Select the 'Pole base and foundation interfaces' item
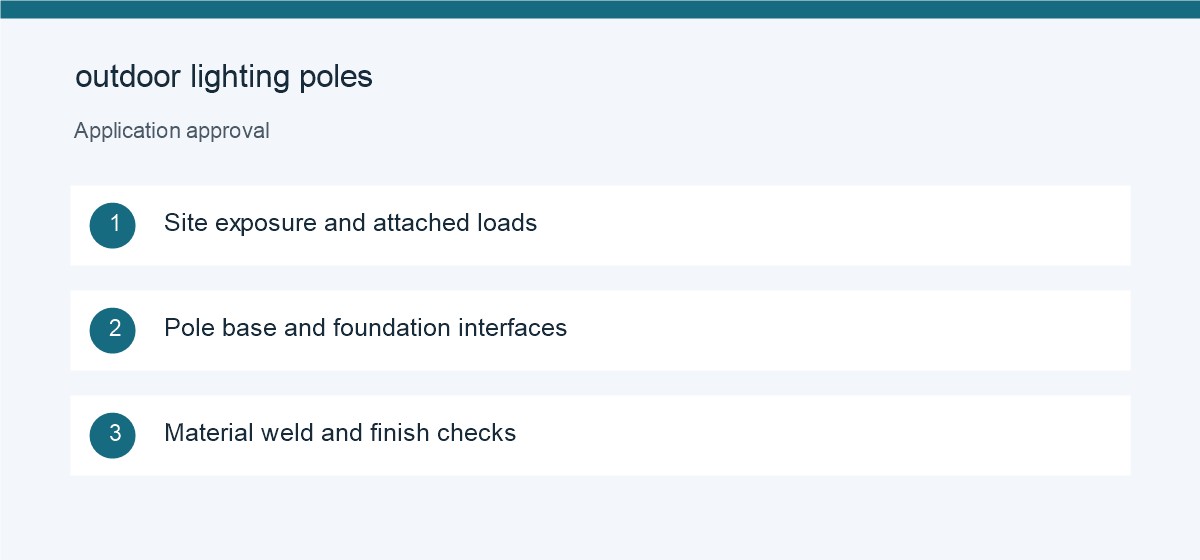Viewport: 1200px width, 560px height. click(x=600, y=330)
